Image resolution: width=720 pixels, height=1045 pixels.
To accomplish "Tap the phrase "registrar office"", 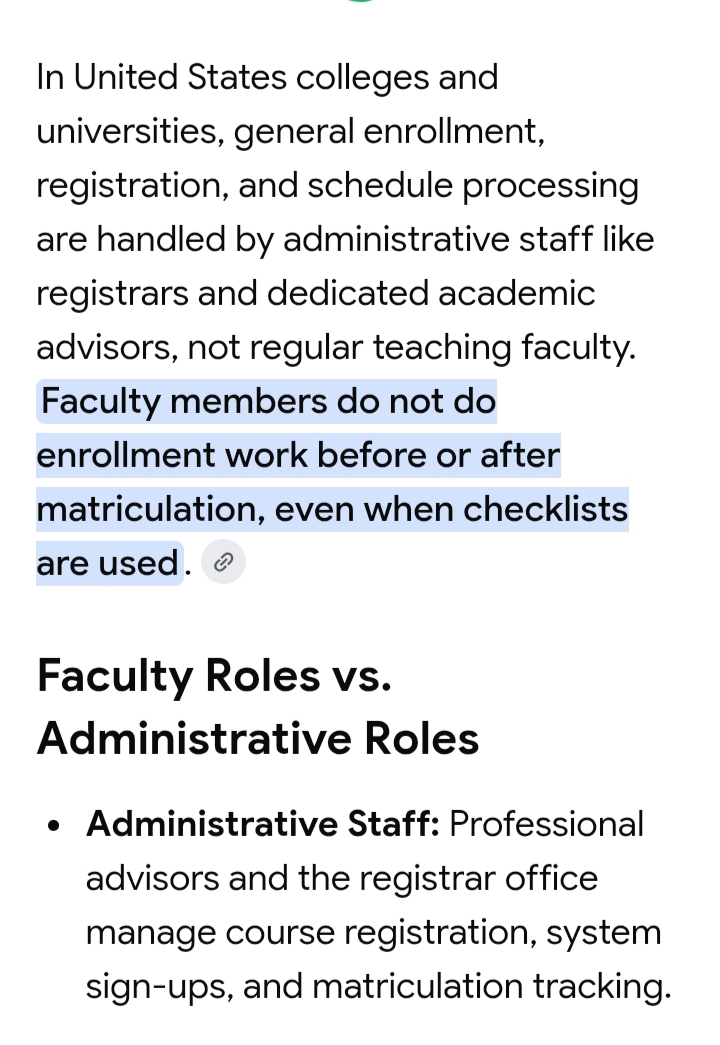I will pyautogui.click(x=478, y=878).
